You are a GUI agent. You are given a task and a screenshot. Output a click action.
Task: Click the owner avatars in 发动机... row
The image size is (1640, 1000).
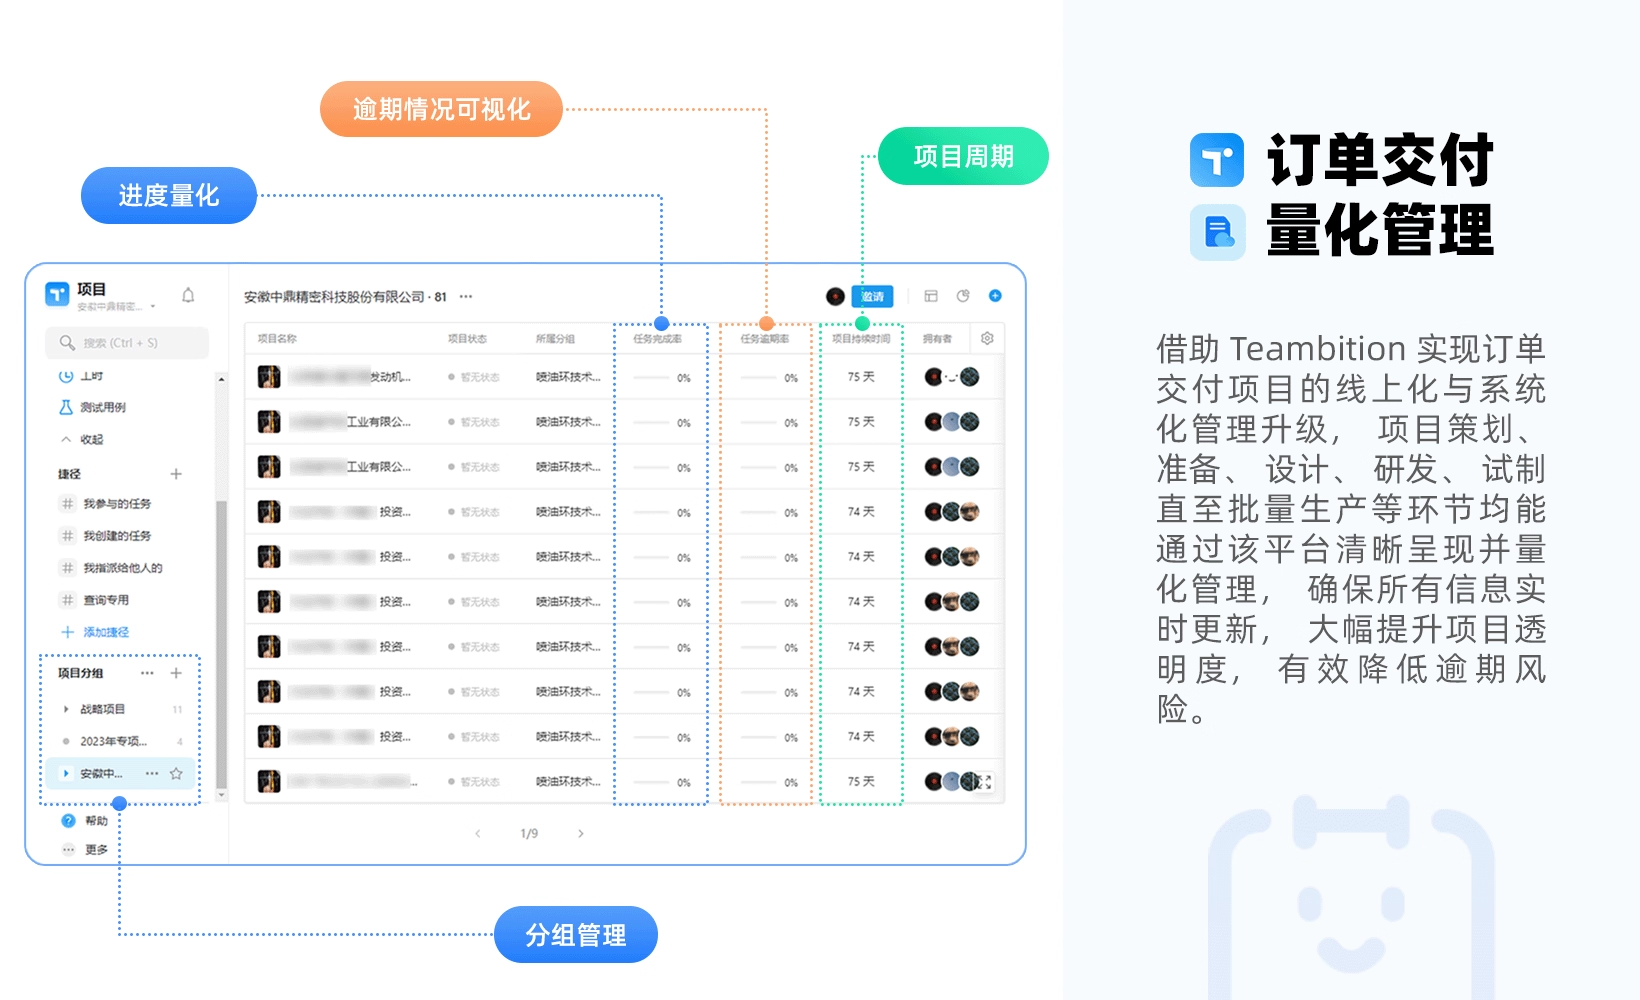pos(951,377)
